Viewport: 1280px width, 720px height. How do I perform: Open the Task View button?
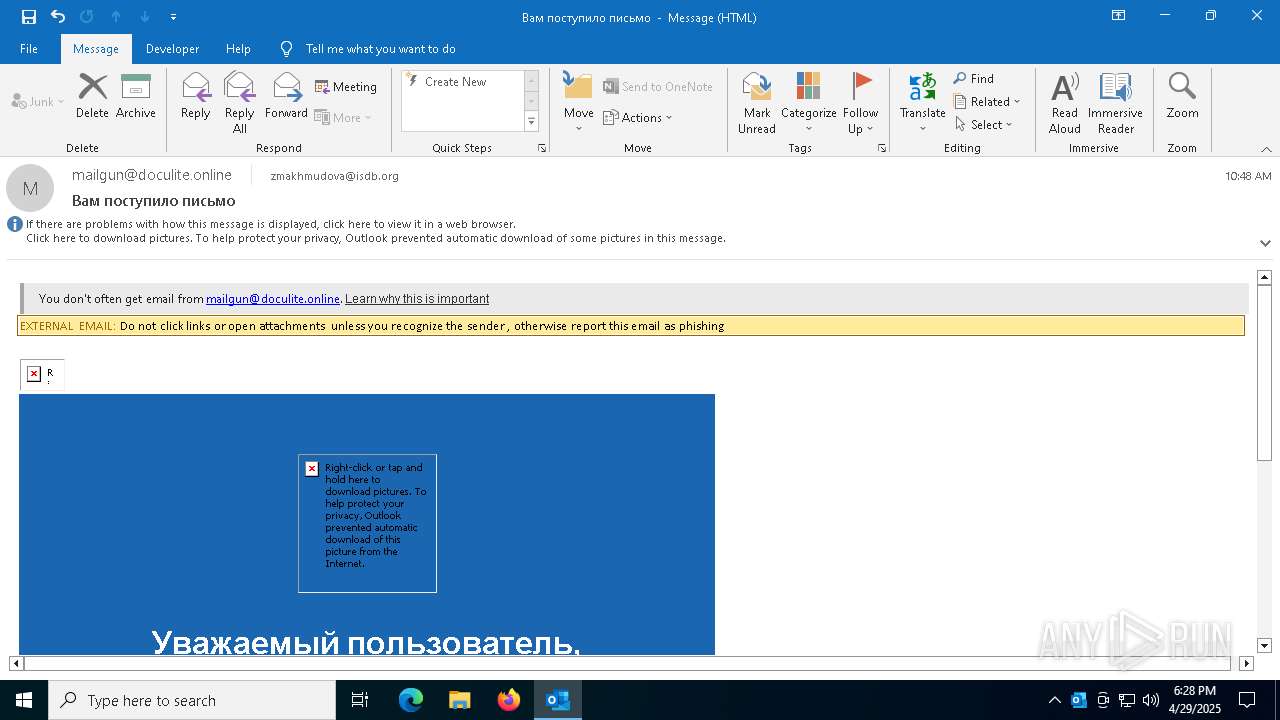click(360, 700)
